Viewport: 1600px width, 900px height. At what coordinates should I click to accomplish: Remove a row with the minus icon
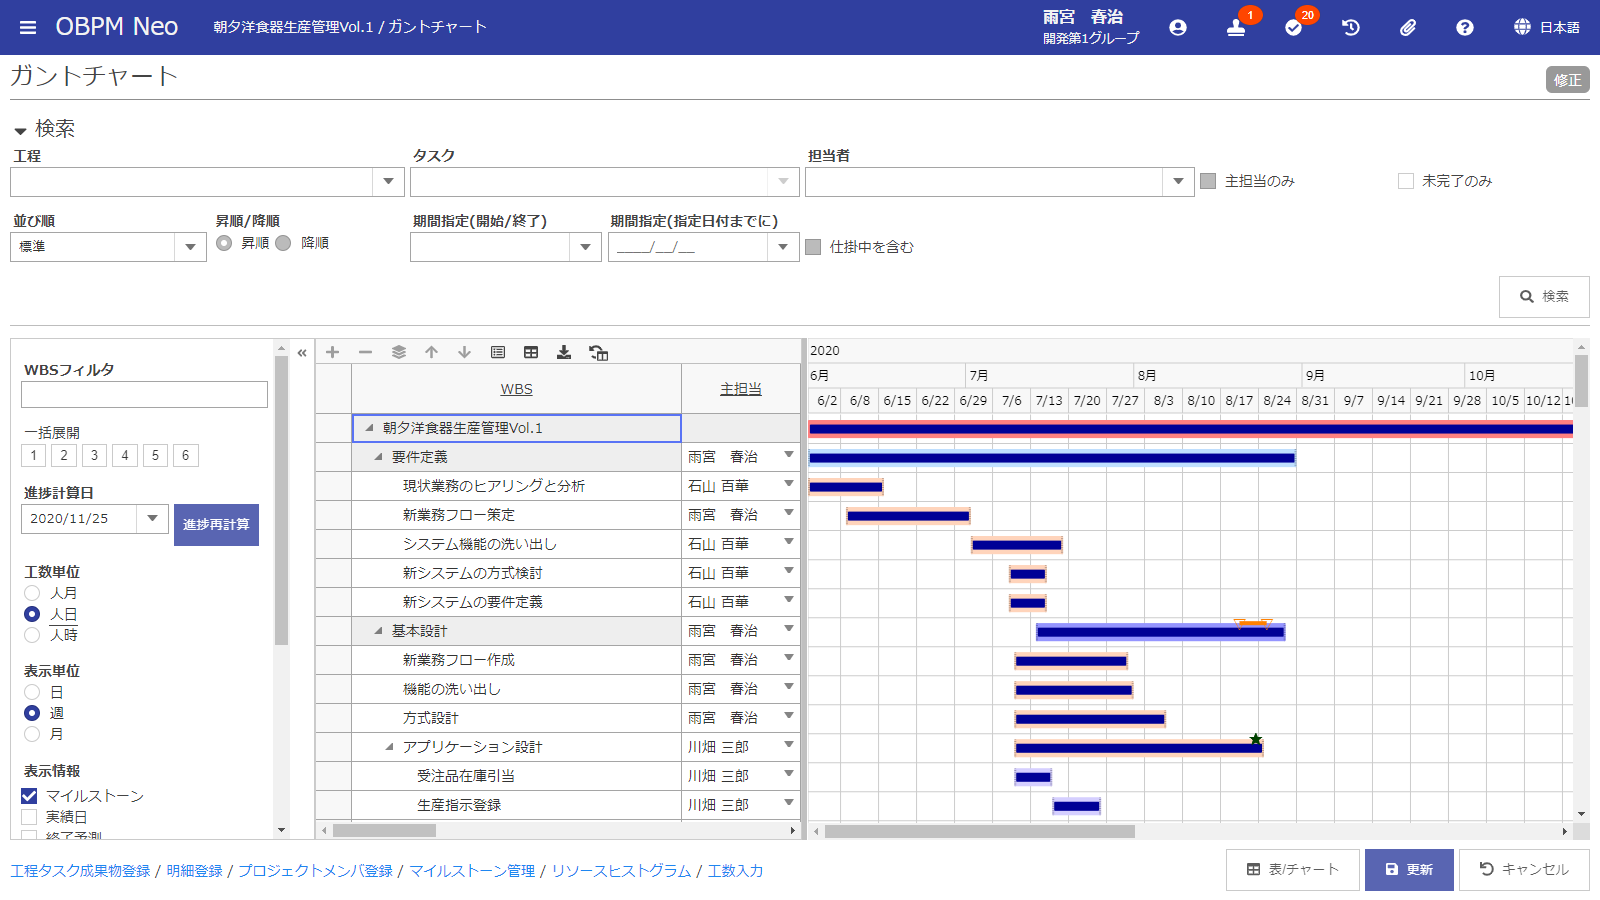[x=366, y=352]
